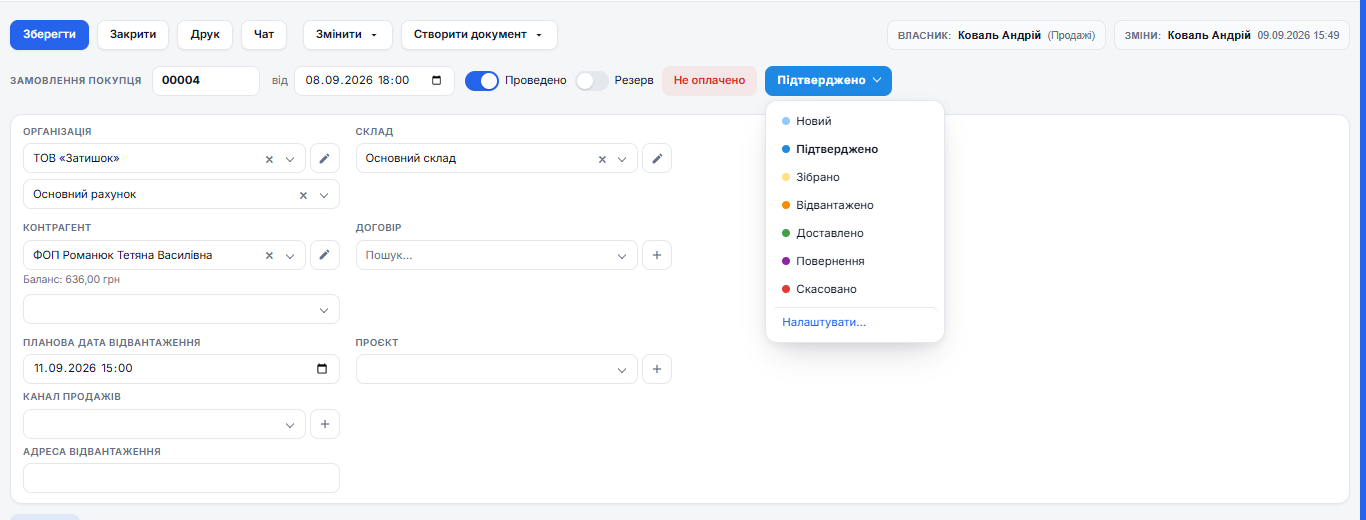Click the Друк button
The image size is (1366, 520).
tap(205, 35)
